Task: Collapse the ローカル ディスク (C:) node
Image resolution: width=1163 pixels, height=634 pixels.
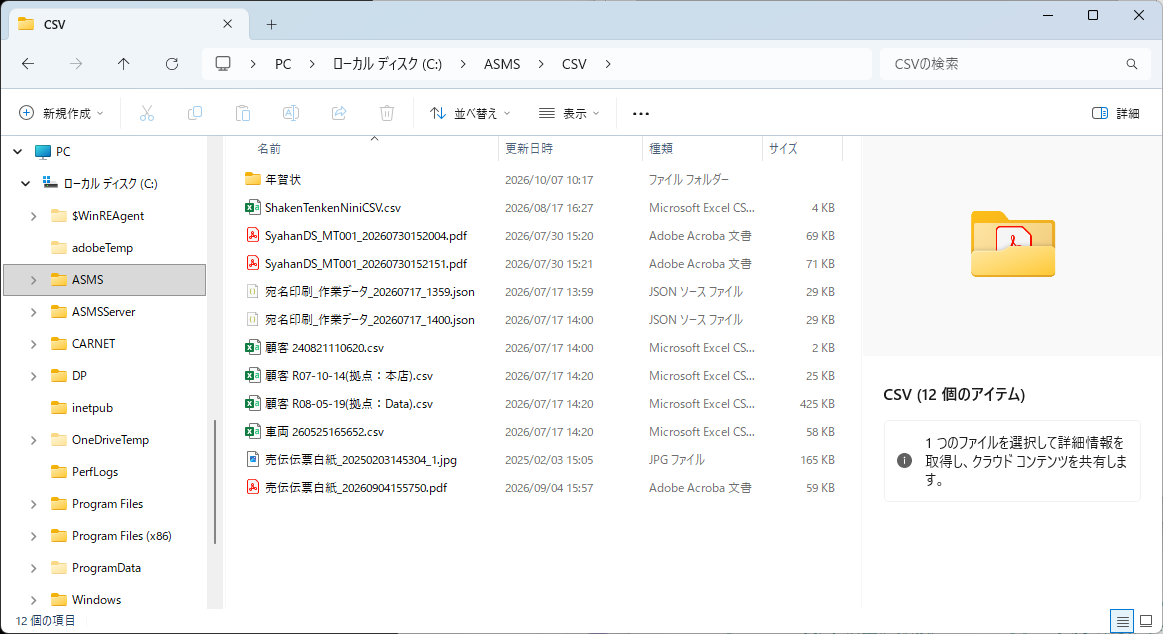Action: click(25, 183)
